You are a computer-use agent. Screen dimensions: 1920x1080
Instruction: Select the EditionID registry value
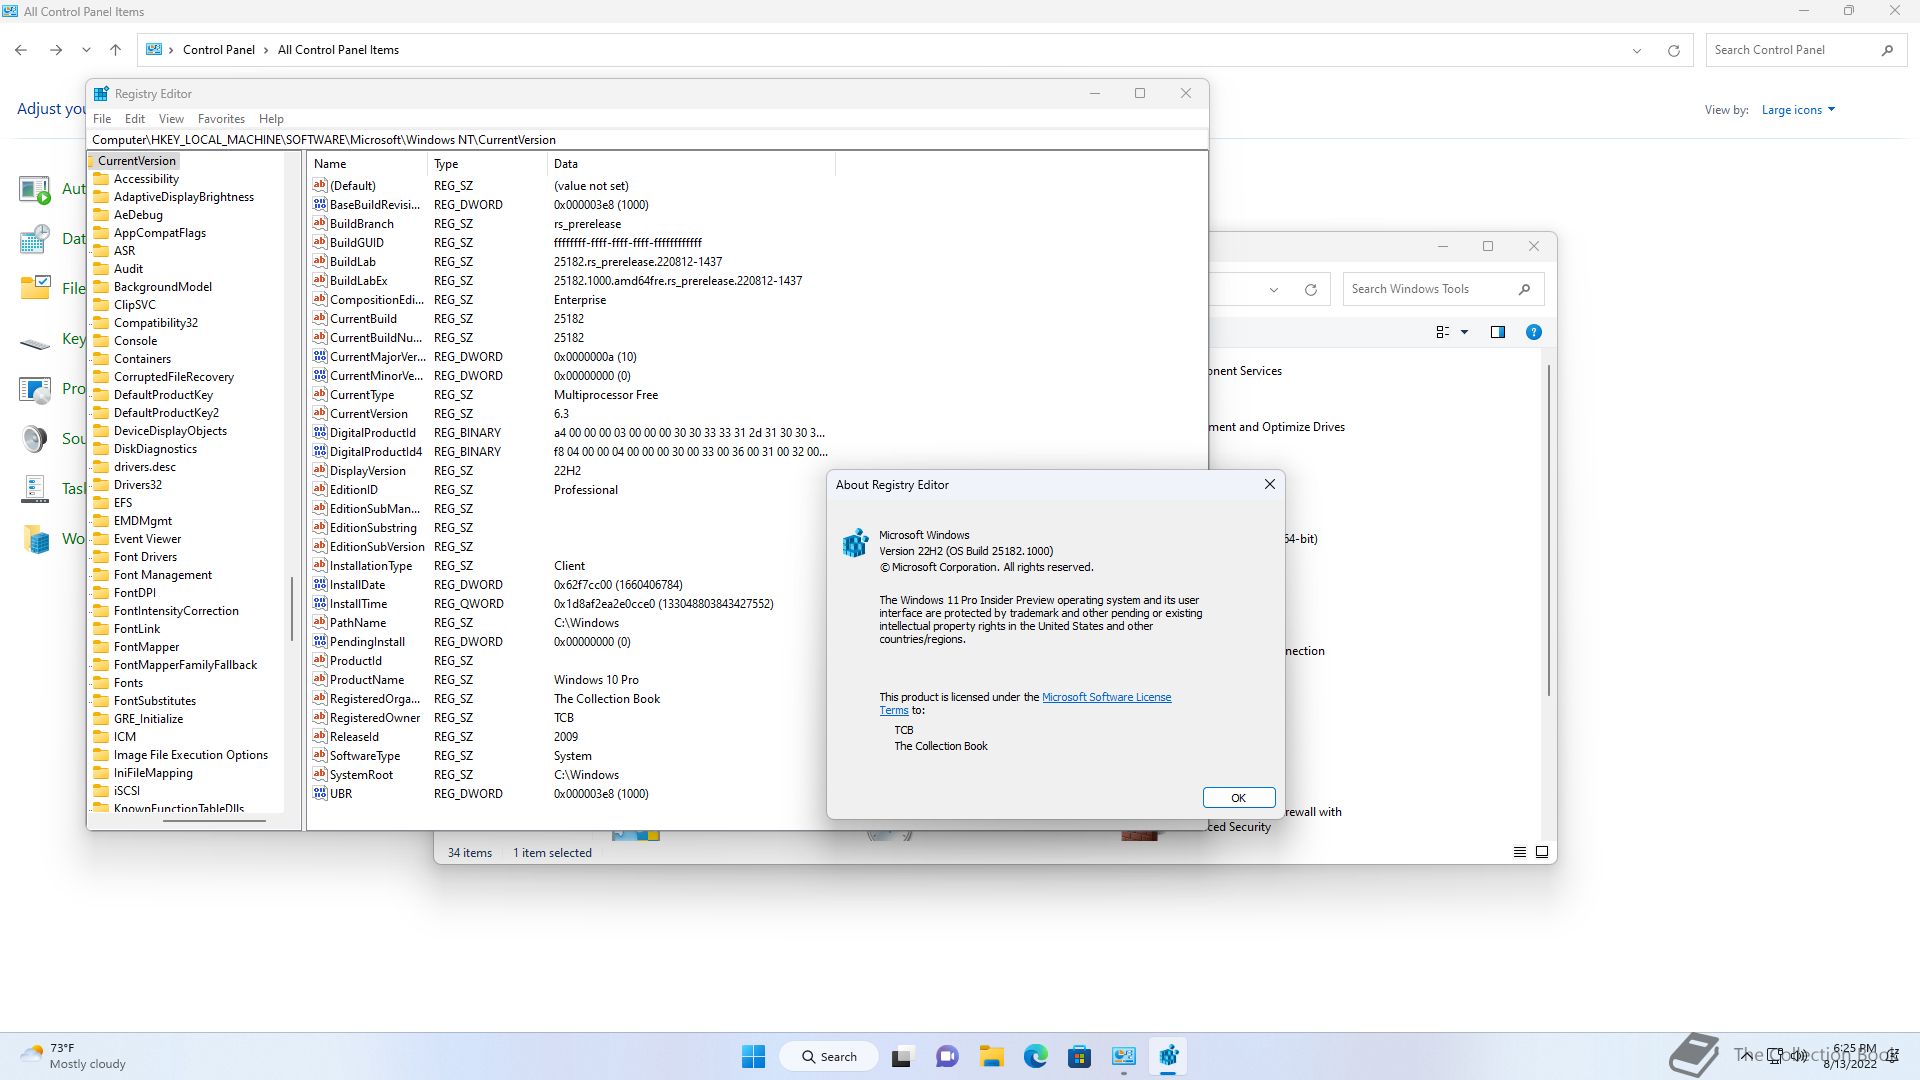(354, 490)
